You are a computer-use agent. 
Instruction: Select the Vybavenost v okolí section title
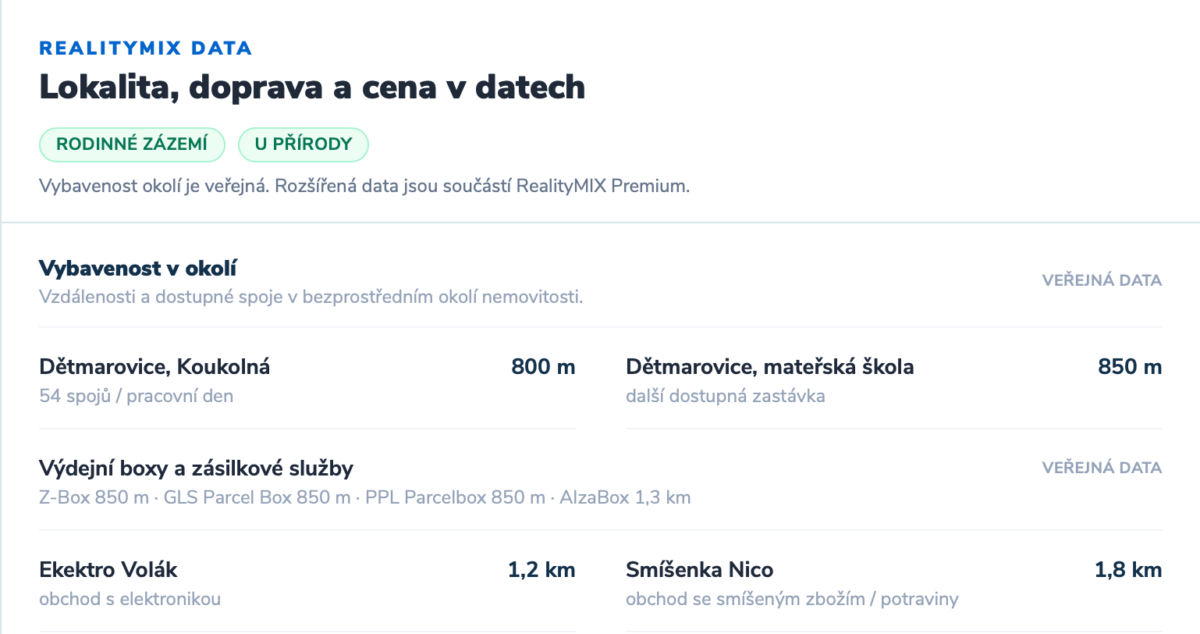tap(138, 268)
